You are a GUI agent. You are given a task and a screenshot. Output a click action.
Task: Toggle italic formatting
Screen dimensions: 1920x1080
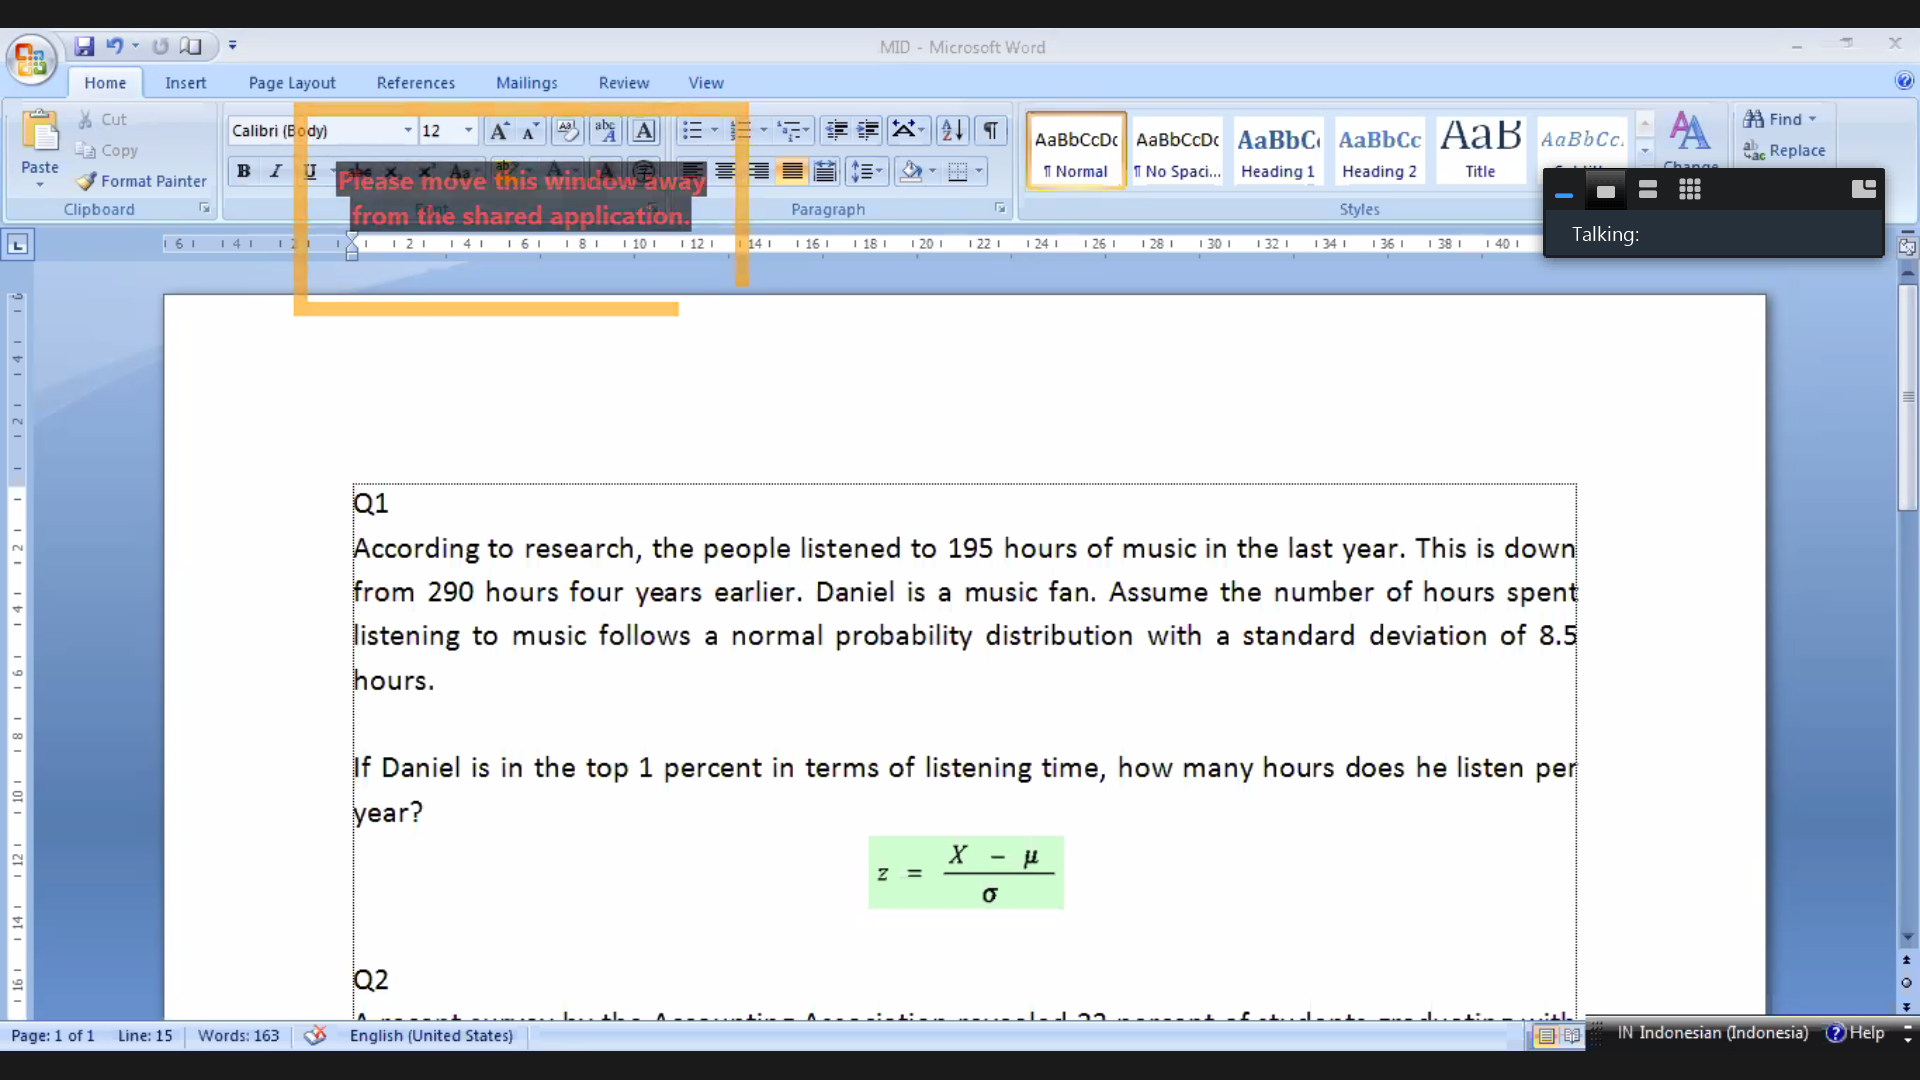tap(277, 171)
